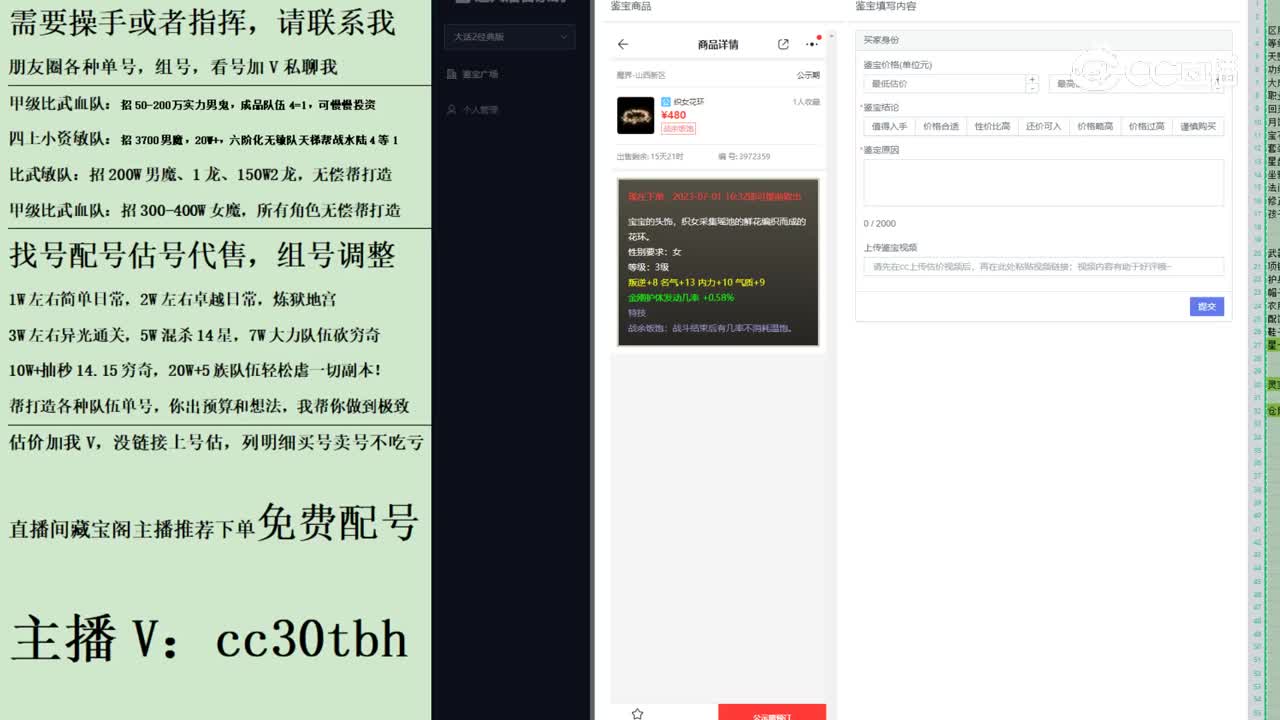Select 谨慎购买 appraisal conclusion
The height and width of the screenshot is (720, 1280).
pos(1198,127)
